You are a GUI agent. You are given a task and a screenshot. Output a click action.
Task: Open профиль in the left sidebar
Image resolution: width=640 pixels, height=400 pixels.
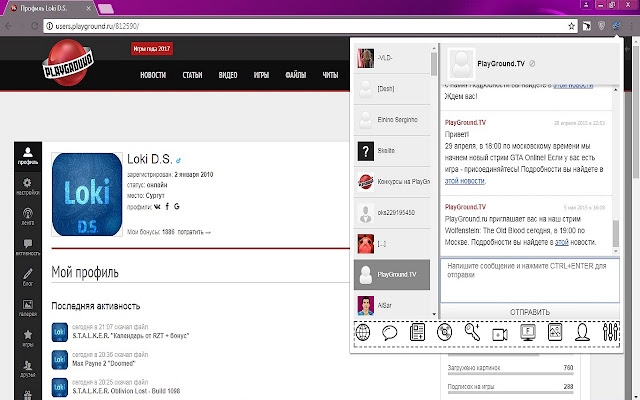[28, 156]
